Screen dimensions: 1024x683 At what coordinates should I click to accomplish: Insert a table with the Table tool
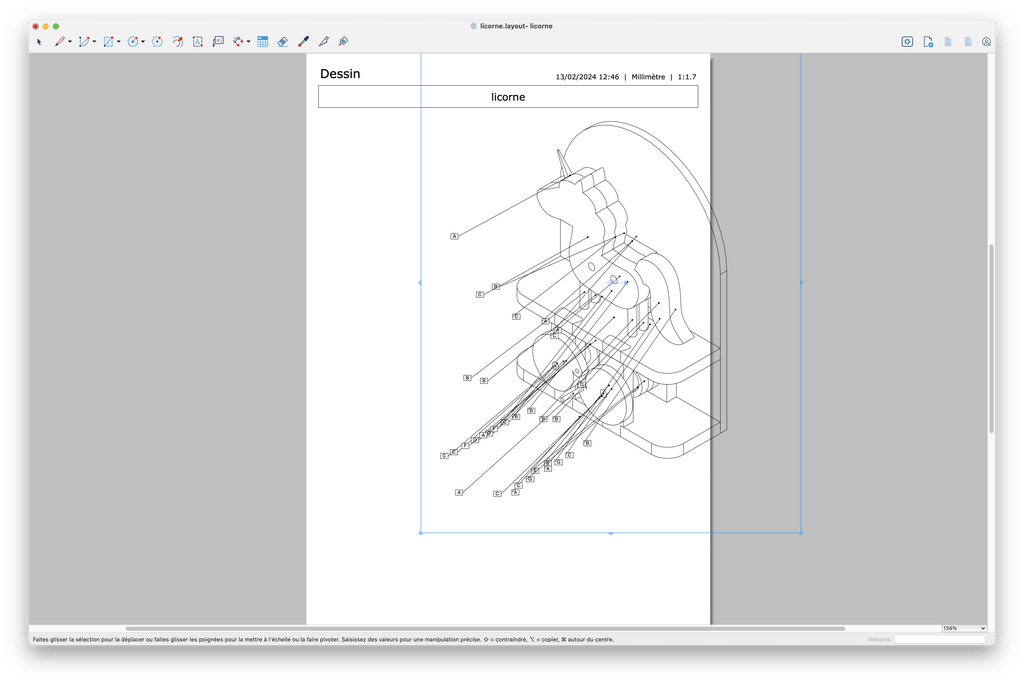263,42
